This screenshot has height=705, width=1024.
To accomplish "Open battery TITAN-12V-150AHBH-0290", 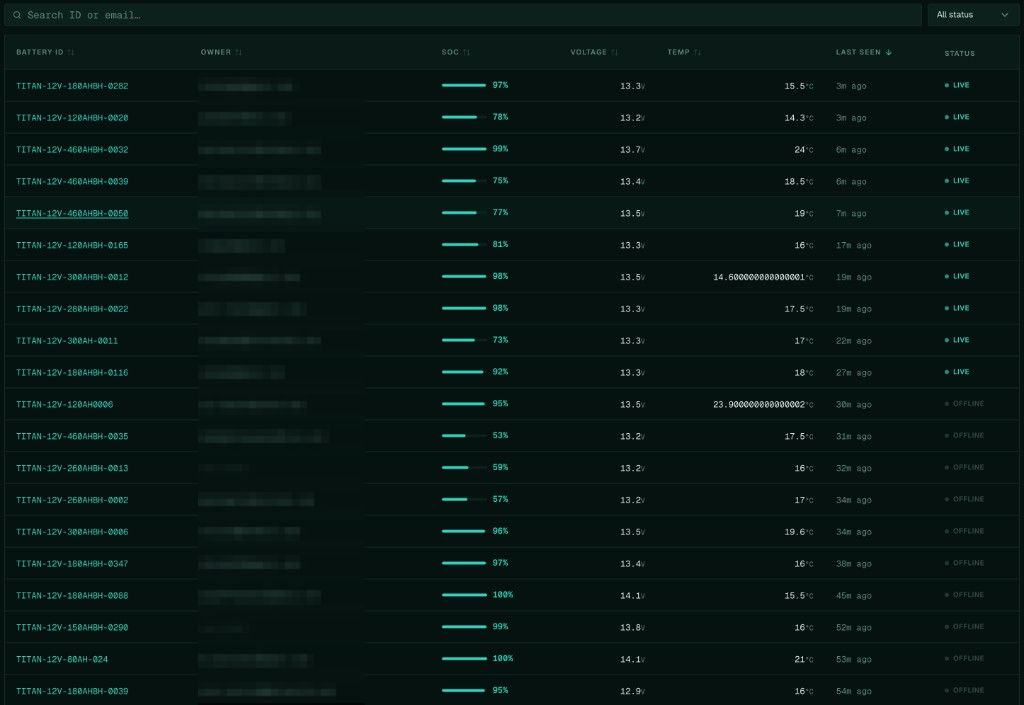I will click(72, 628).
